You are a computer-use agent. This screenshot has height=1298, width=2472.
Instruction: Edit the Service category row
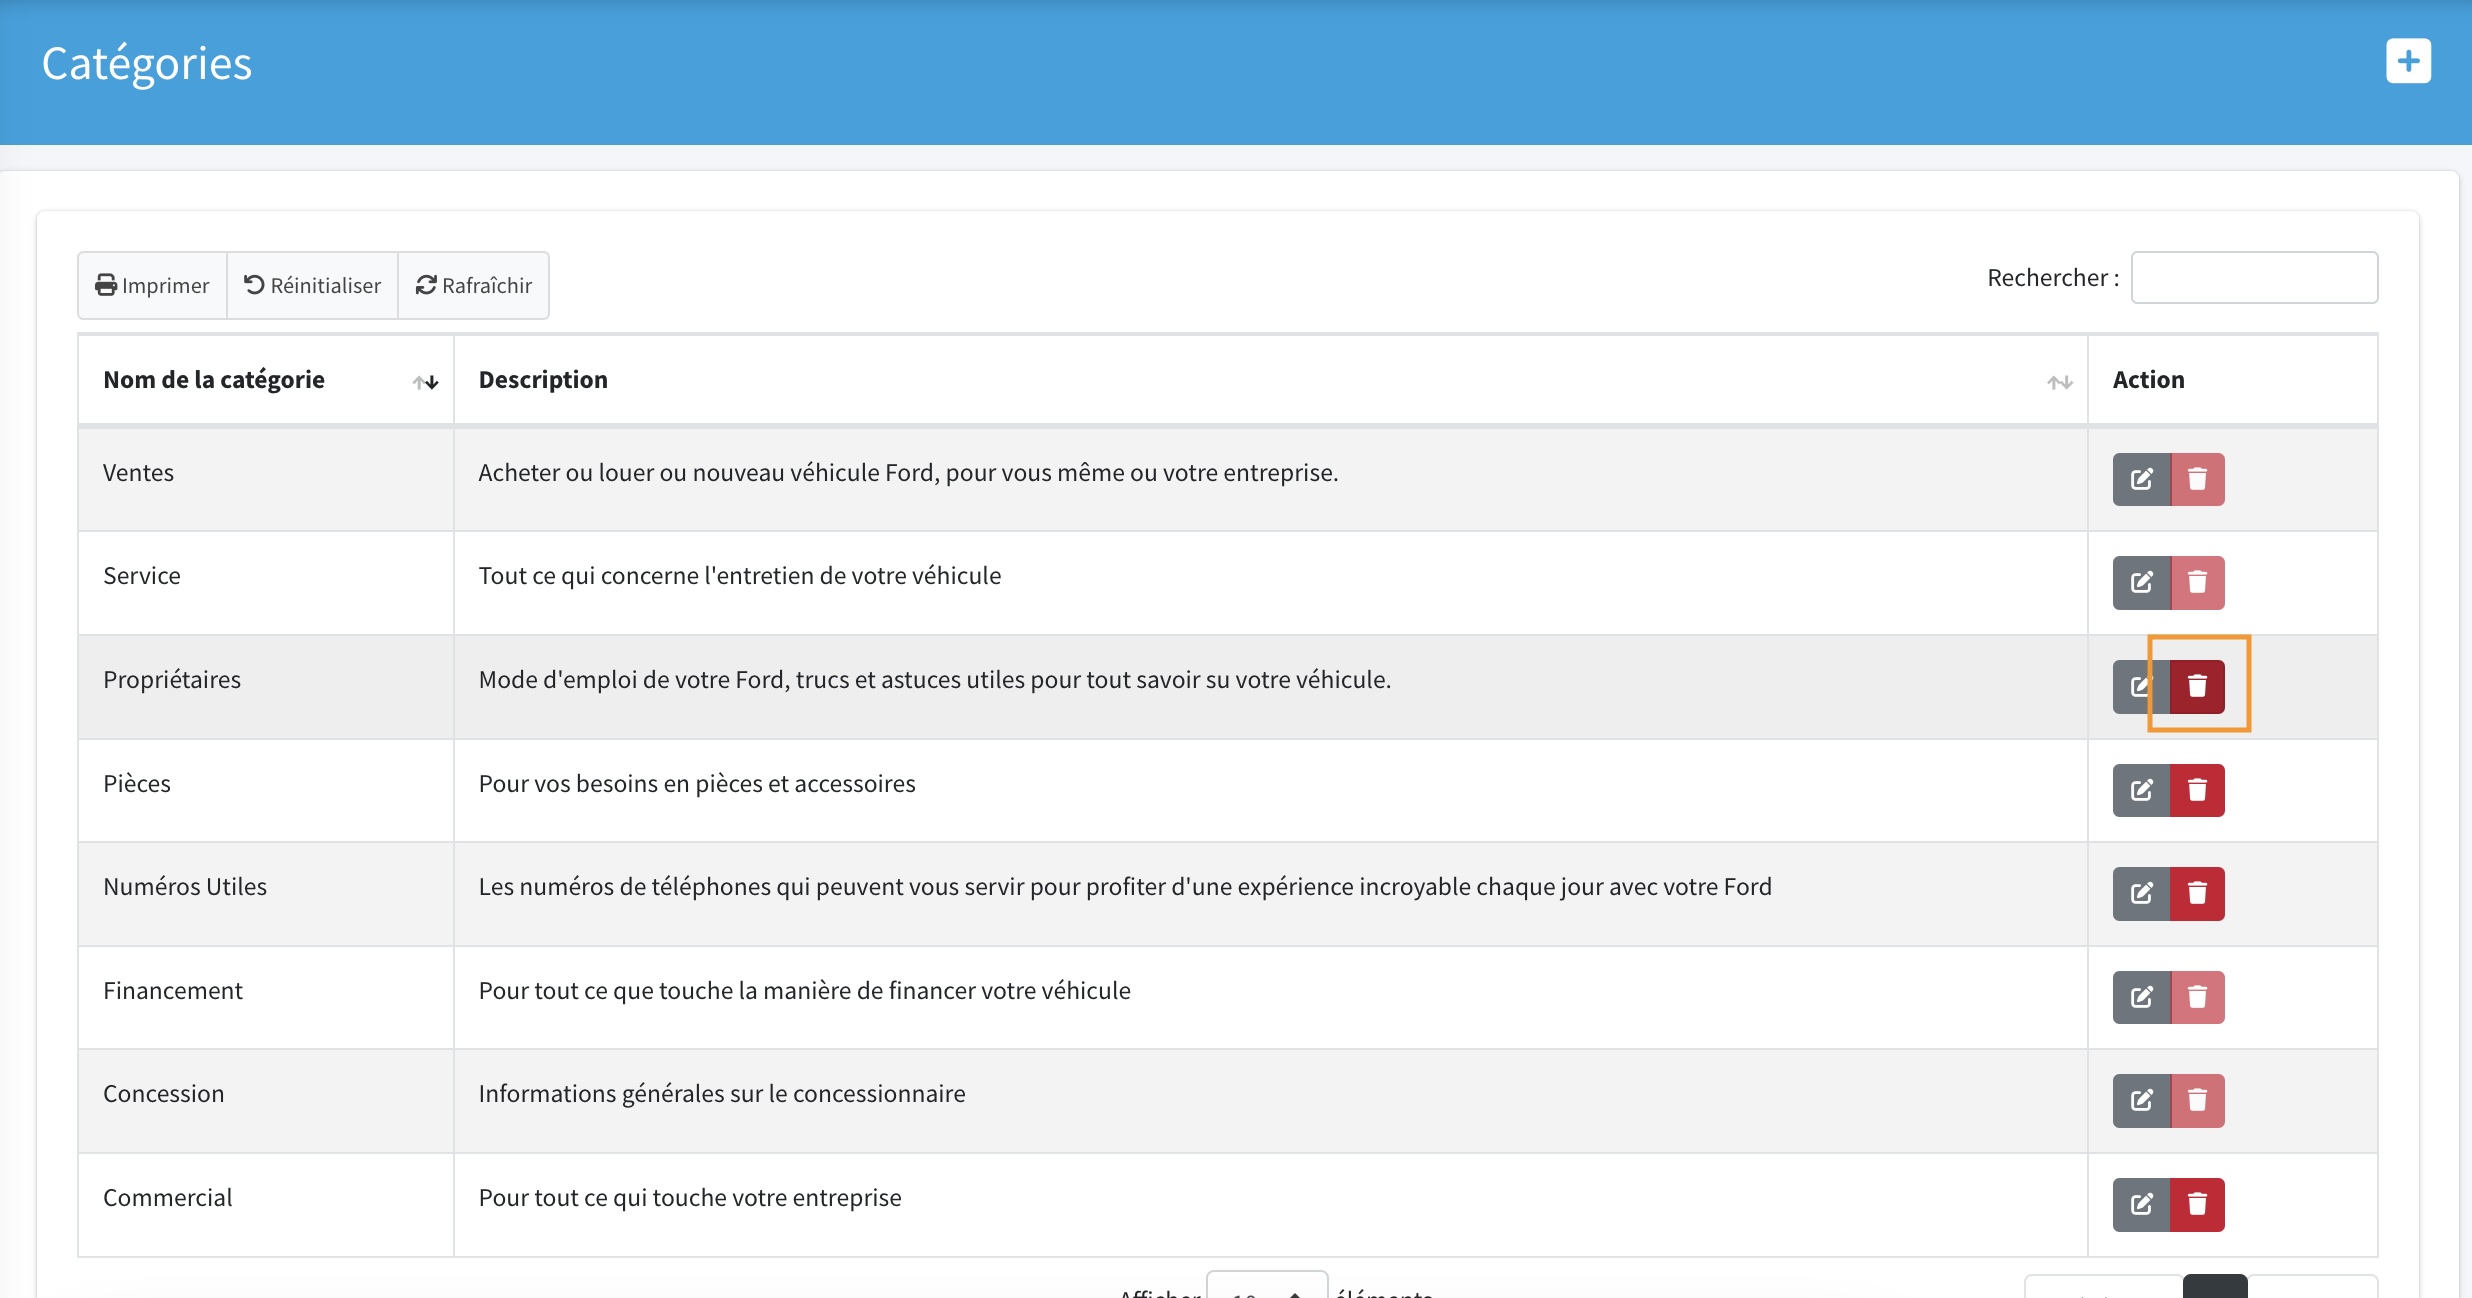point(2141,582)
